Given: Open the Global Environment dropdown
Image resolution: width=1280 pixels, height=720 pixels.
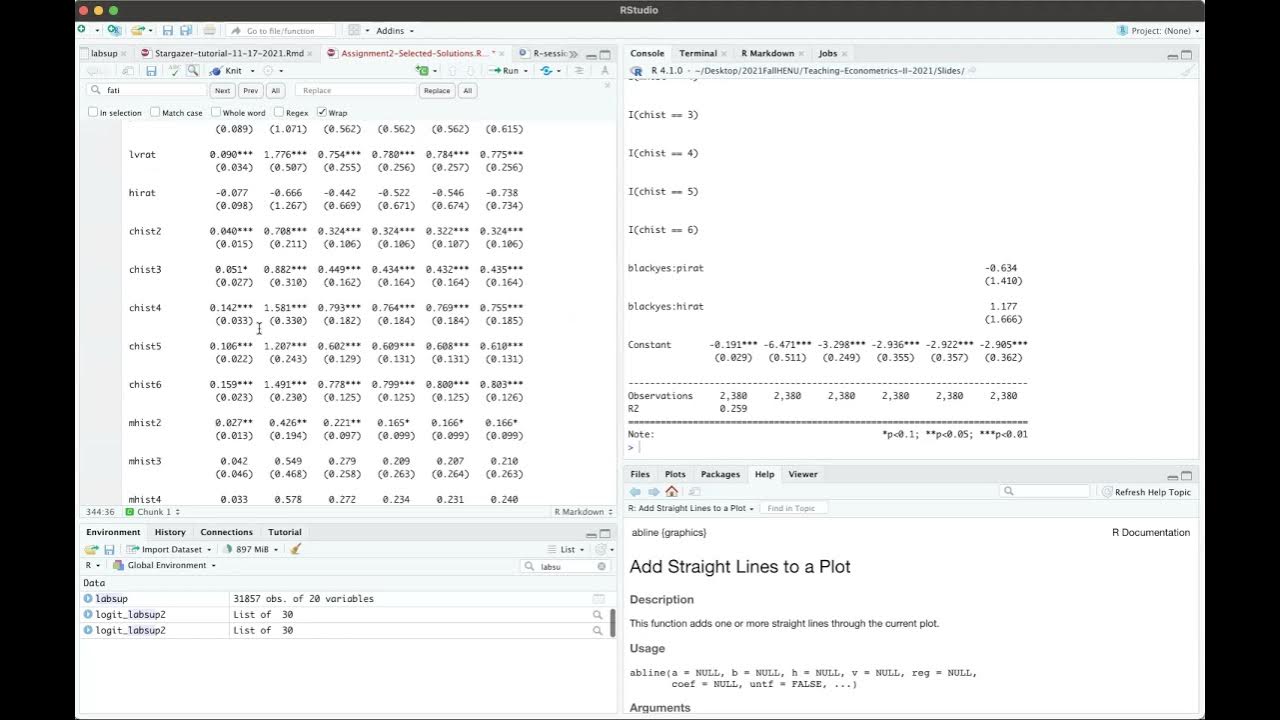Looking at the screenshot, I should 163,565.
